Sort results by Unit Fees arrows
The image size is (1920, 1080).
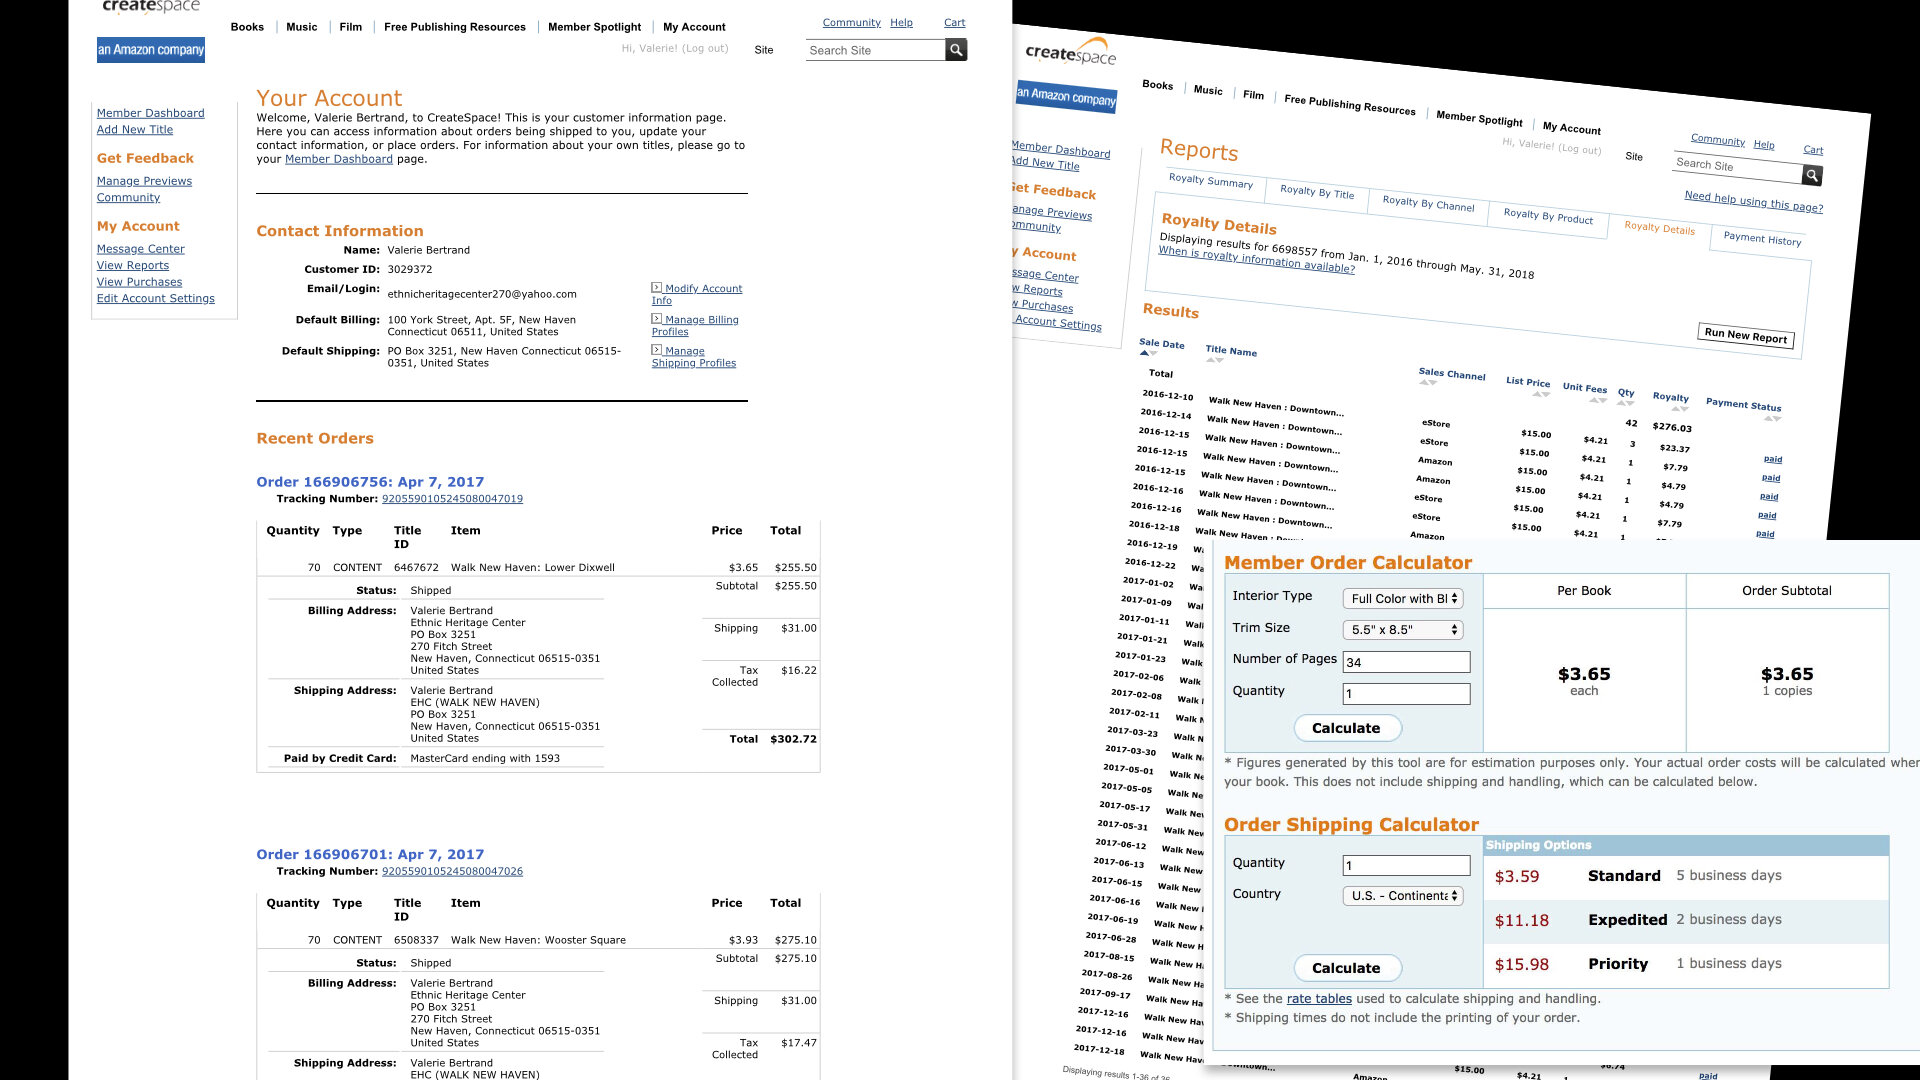click(x=1598, y=400)
